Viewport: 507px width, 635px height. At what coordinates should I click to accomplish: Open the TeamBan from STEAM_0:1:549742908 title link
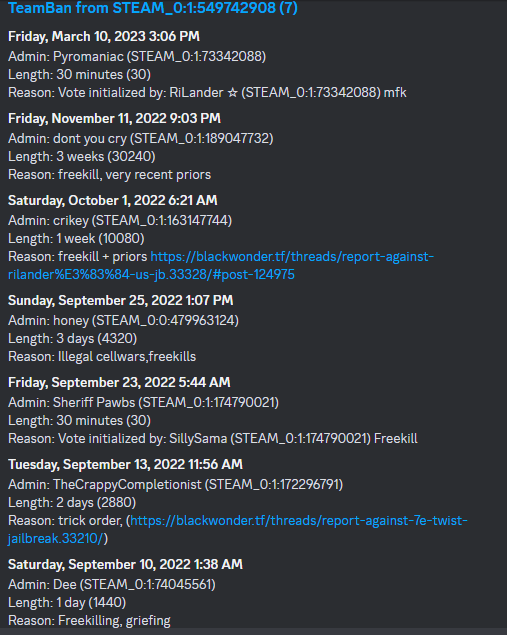[x=153, y=8]
